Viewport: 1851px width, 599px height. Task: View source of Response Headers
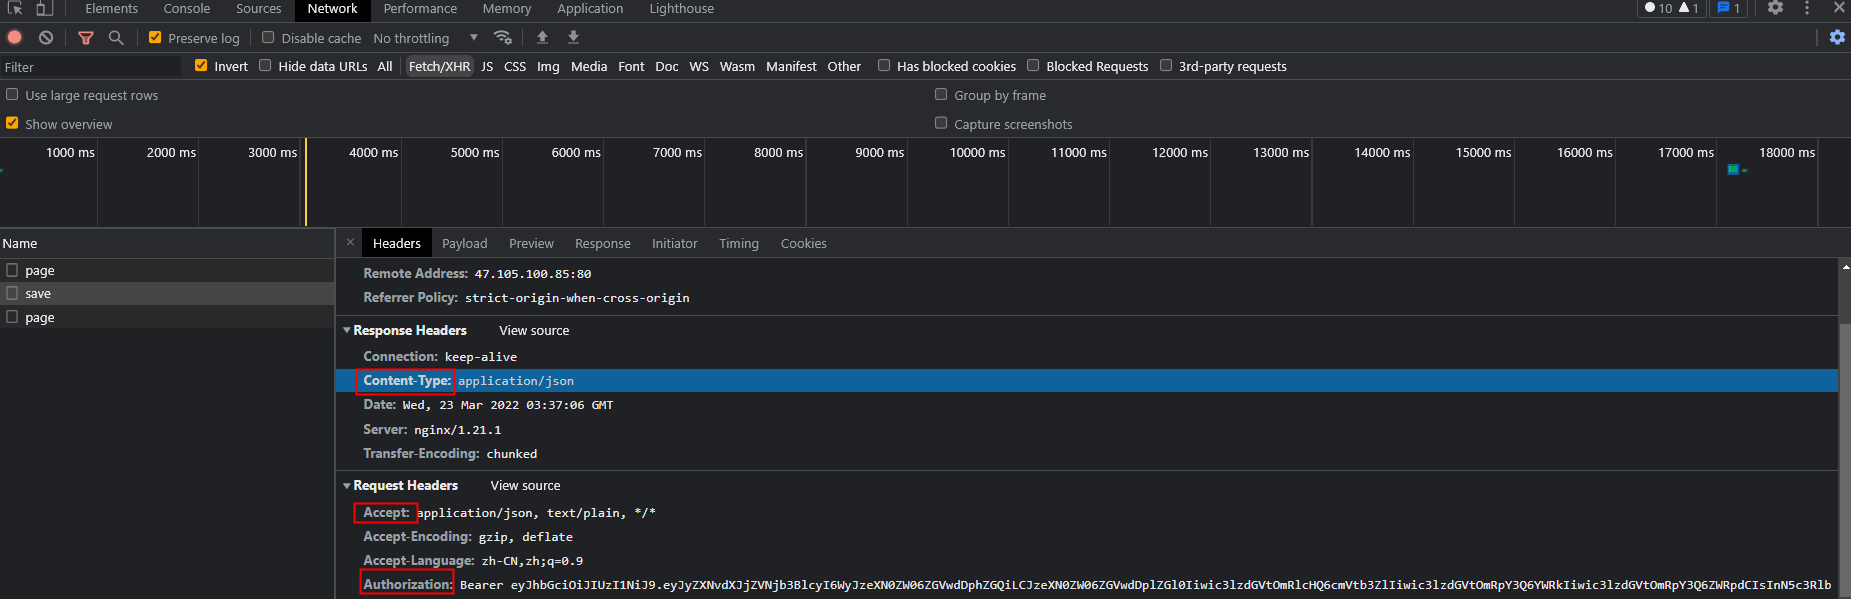coord(534,330)
